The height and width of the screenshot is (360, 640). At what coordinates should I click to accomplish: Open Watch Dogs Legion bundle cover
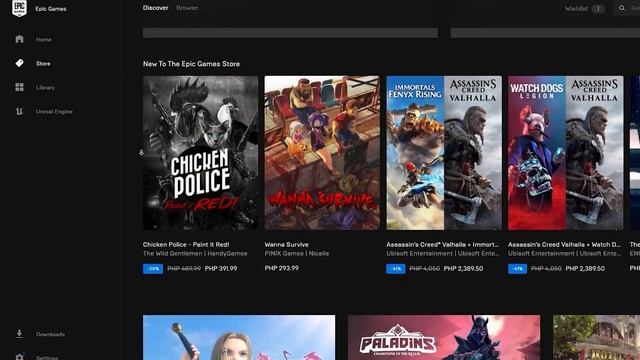(x=566, y=153)
